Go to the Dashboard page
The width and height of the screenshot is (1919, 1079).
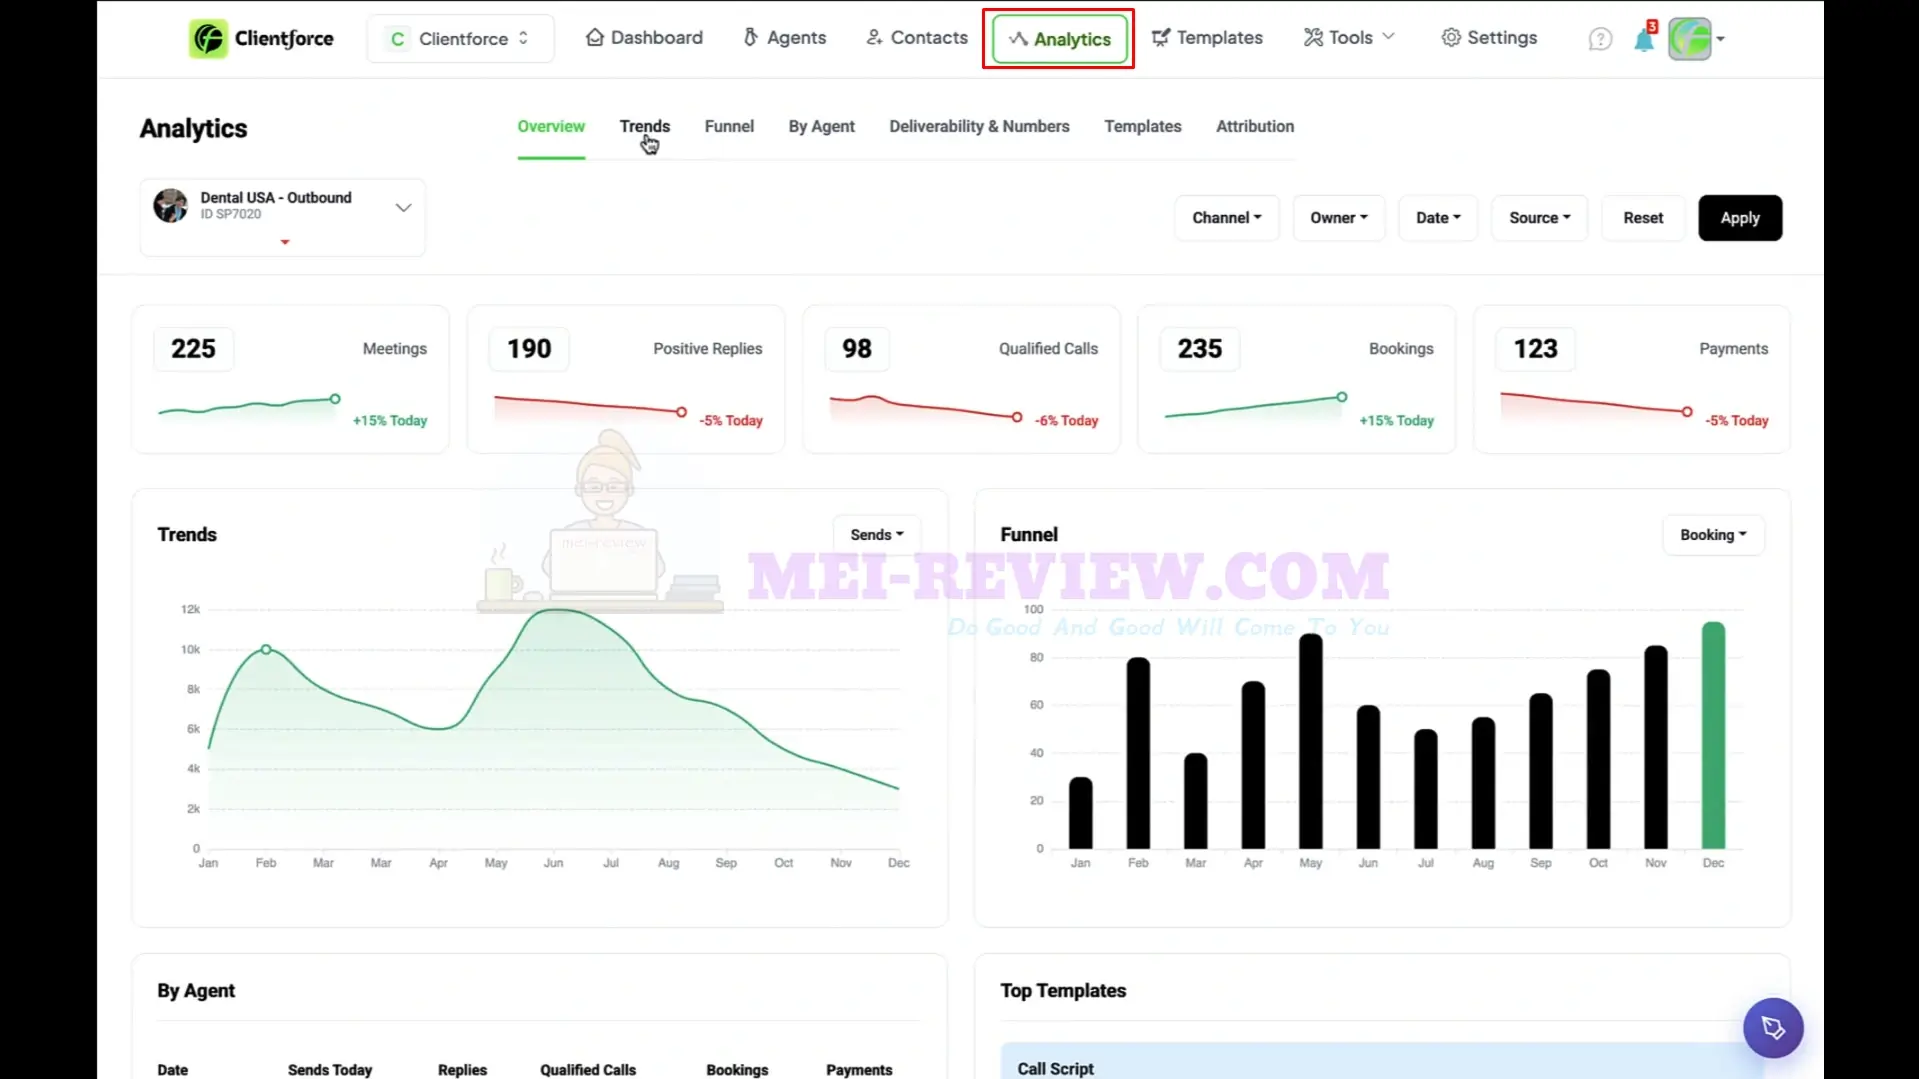click(644, 38)
